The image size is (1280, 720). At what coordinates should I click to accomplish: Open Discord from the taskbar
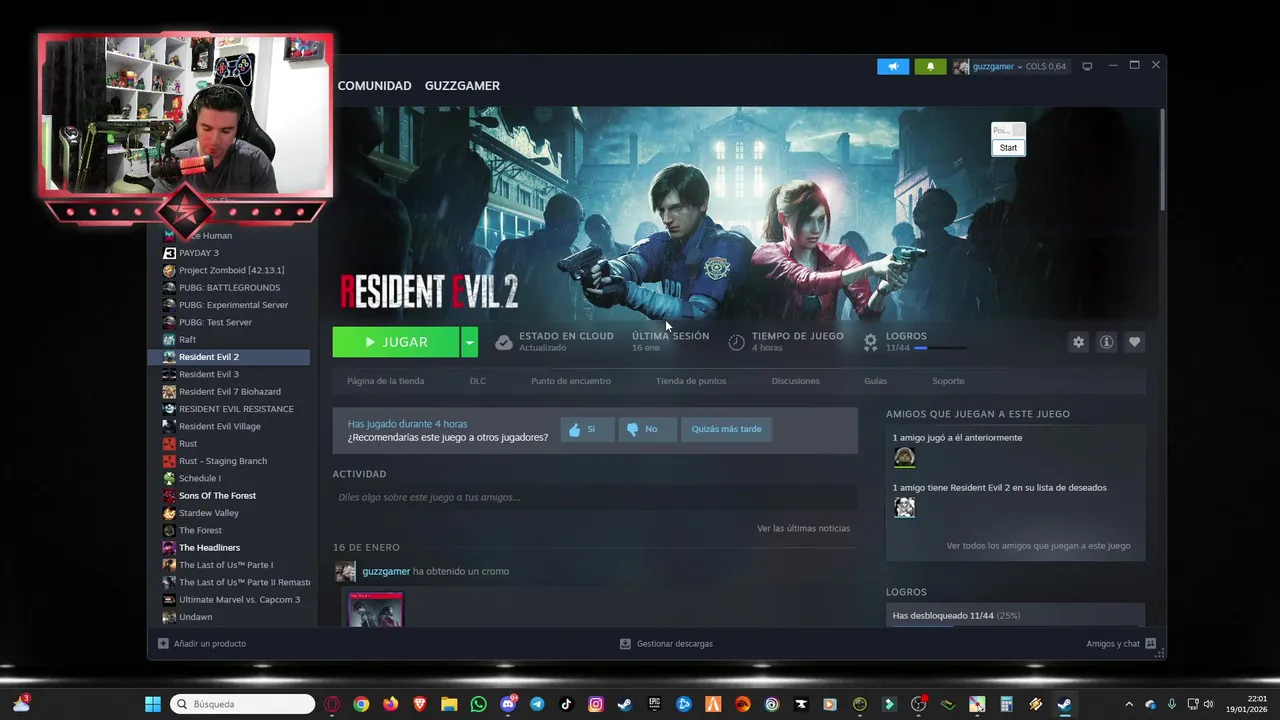pyautogui.click(x=508, y=704)
